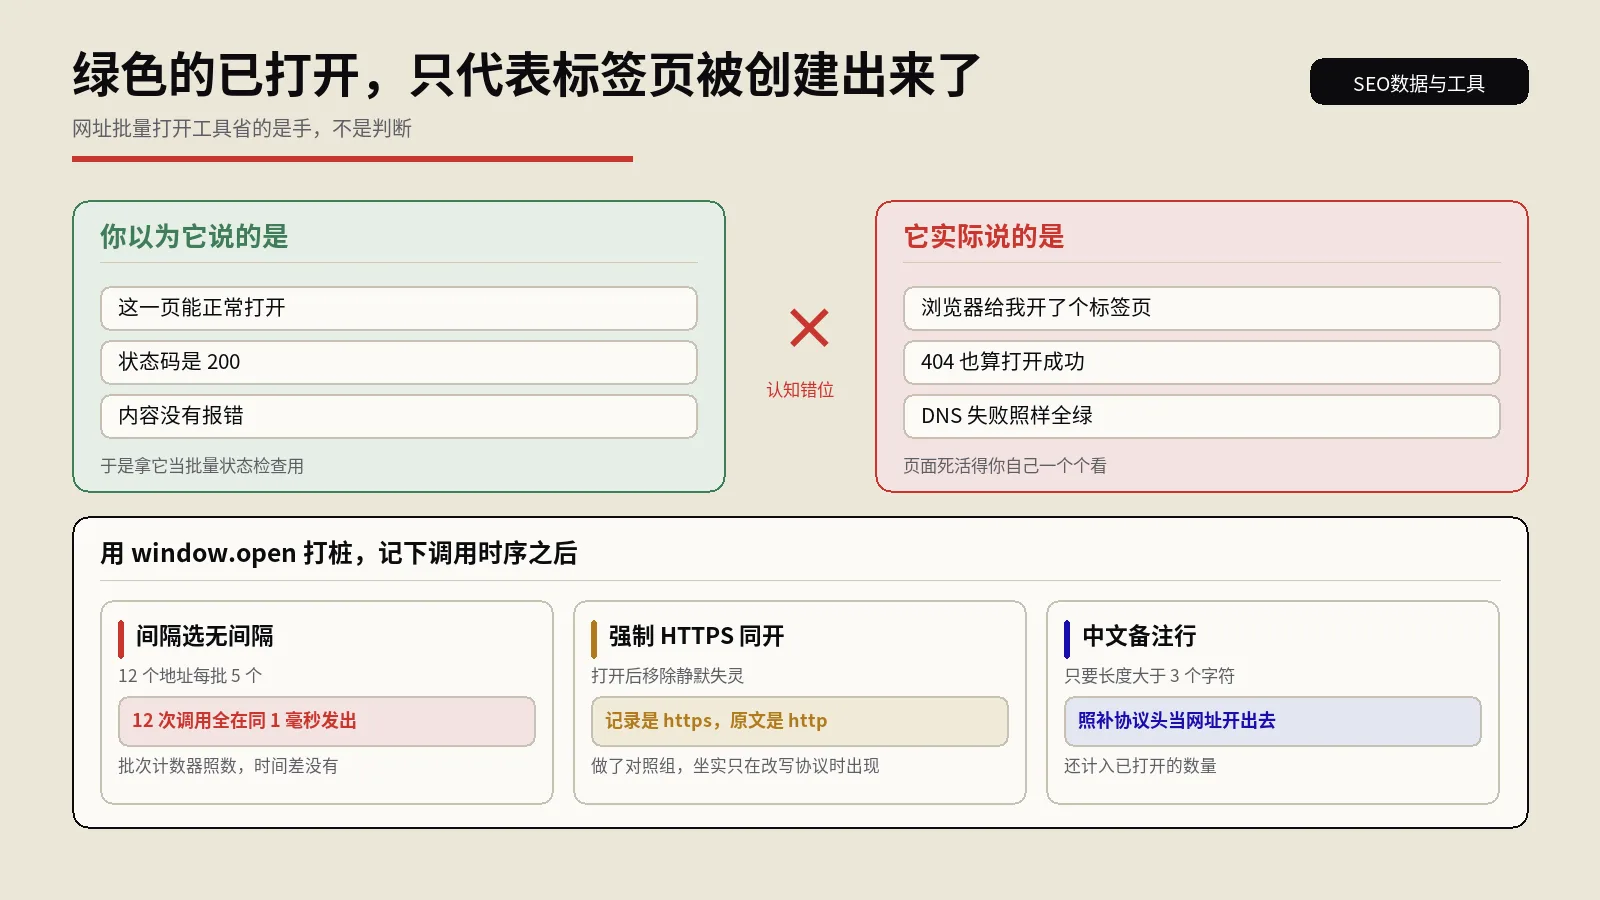Click text 只要长度大于 3 个字符
This screenshot has height=900, width=1600.
(x=1149, y=676)
